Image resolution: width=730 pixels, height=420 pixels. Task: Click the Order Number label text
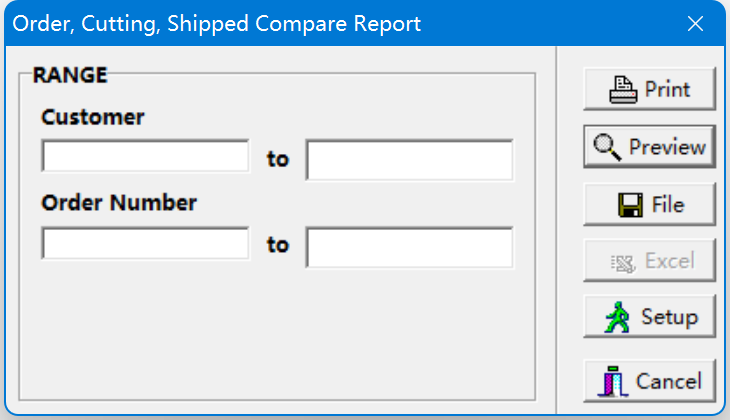click(x=119, y=203)
